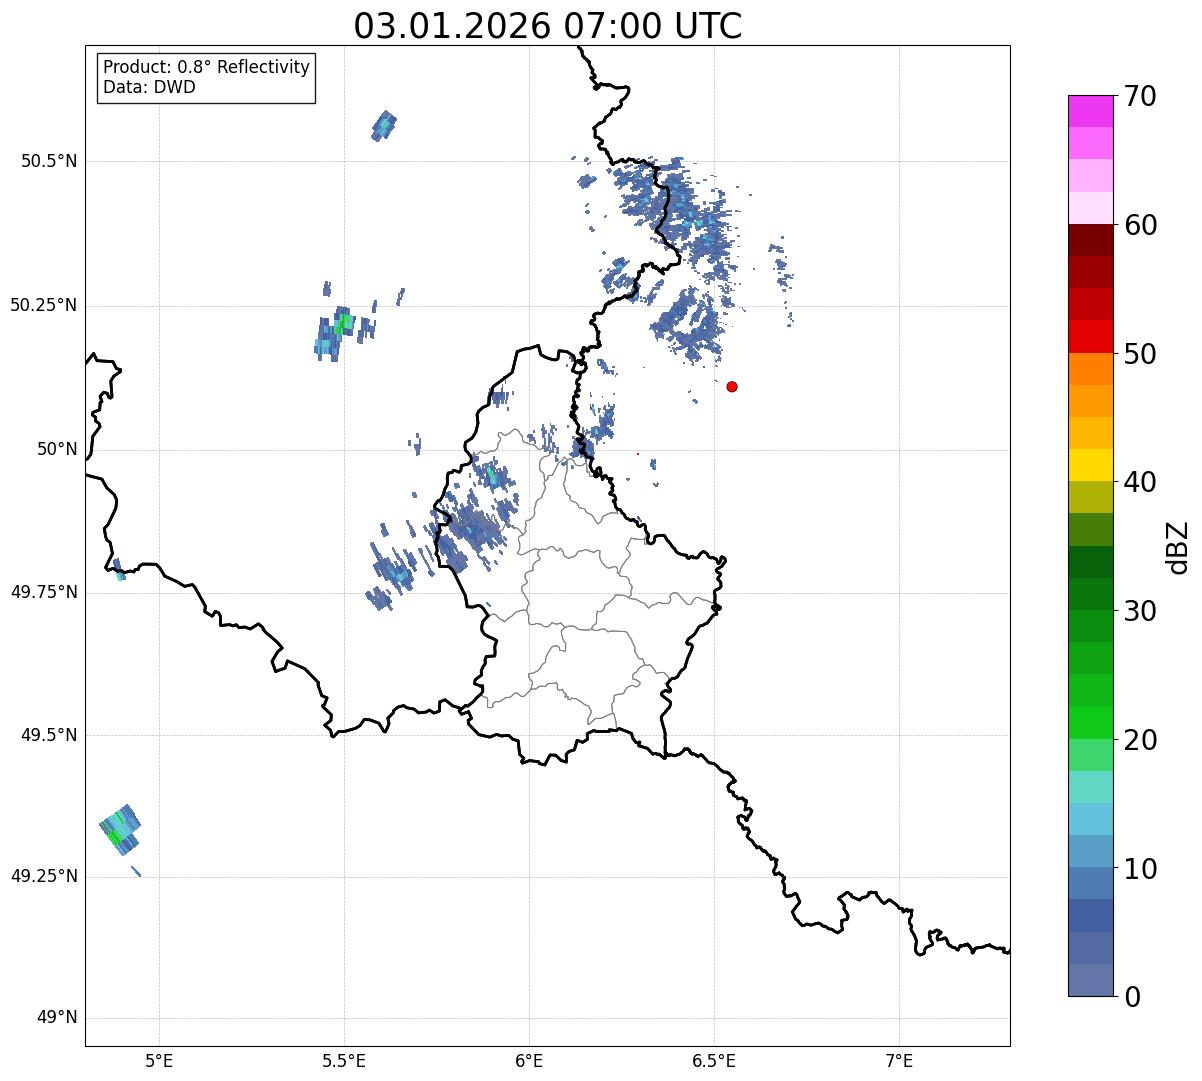Viewport: 1202px width, 1081px height.
Task: Click the "50.5°N" latitude label
Action: pyautogui.click(x=49, y=161)
